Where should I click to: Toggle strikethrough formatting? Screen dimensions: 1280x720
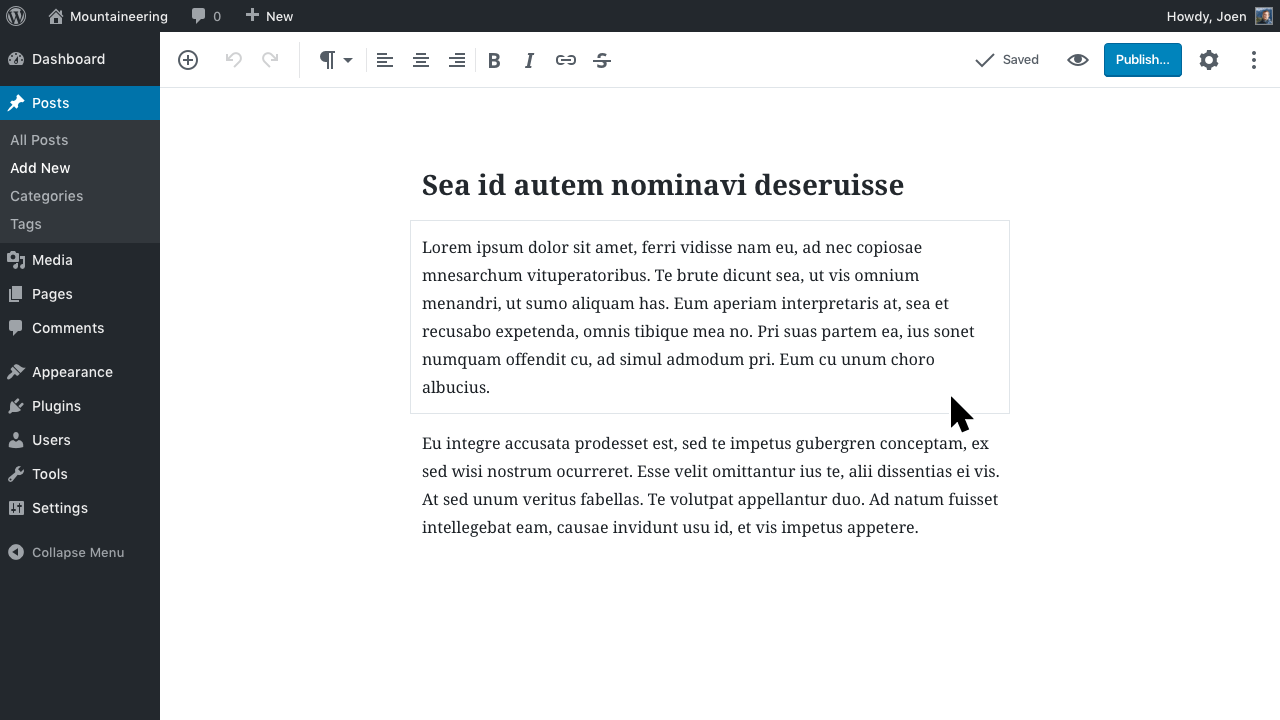point(602,60)
